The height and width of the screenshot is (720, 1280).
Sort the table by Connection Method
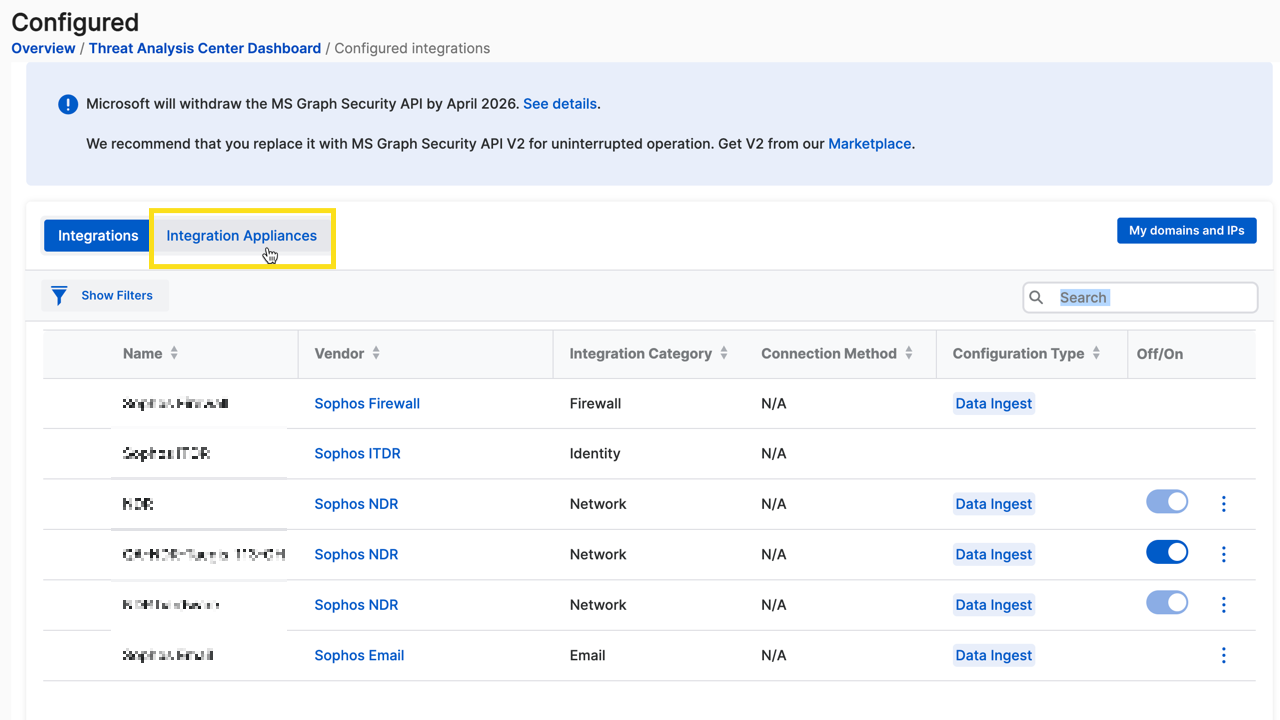click(x=909, y=353)
